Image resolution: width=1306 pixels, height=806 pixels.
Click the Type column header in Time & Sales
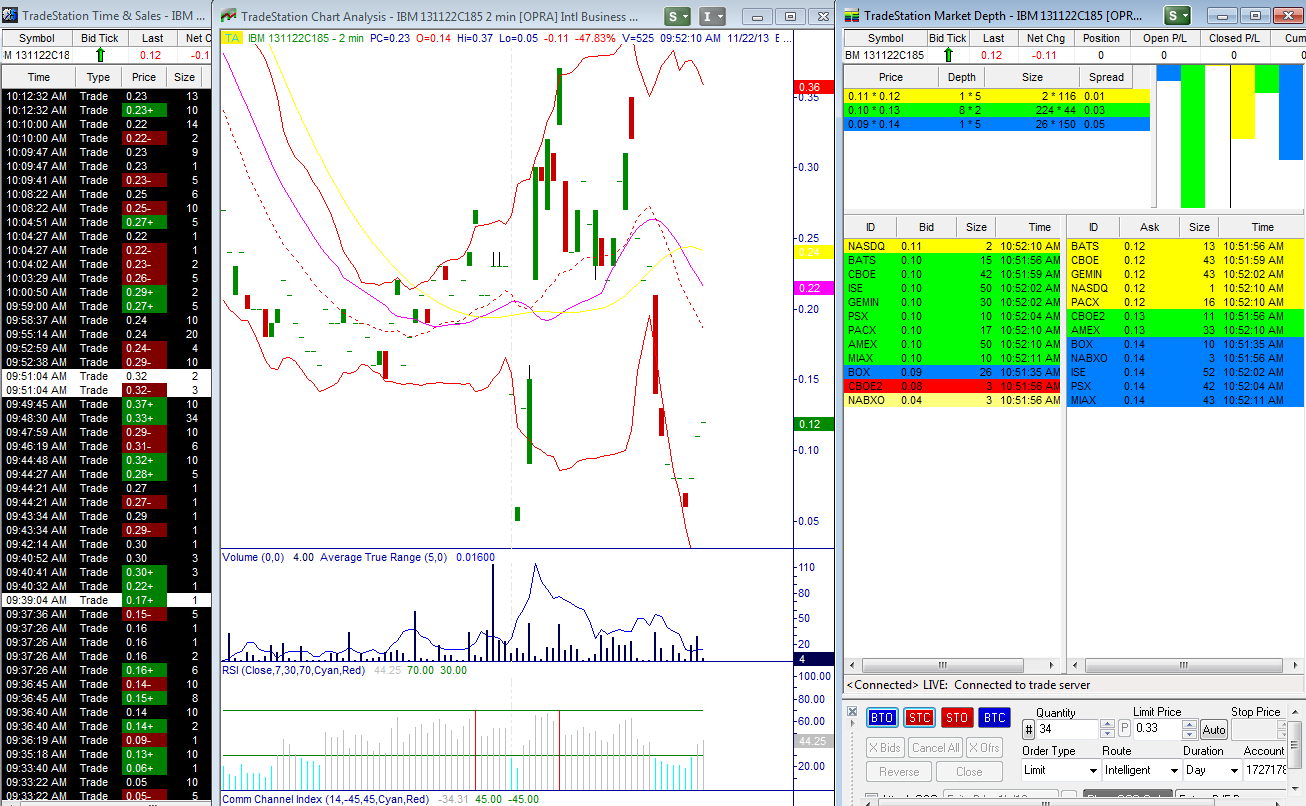coord(98,77)
